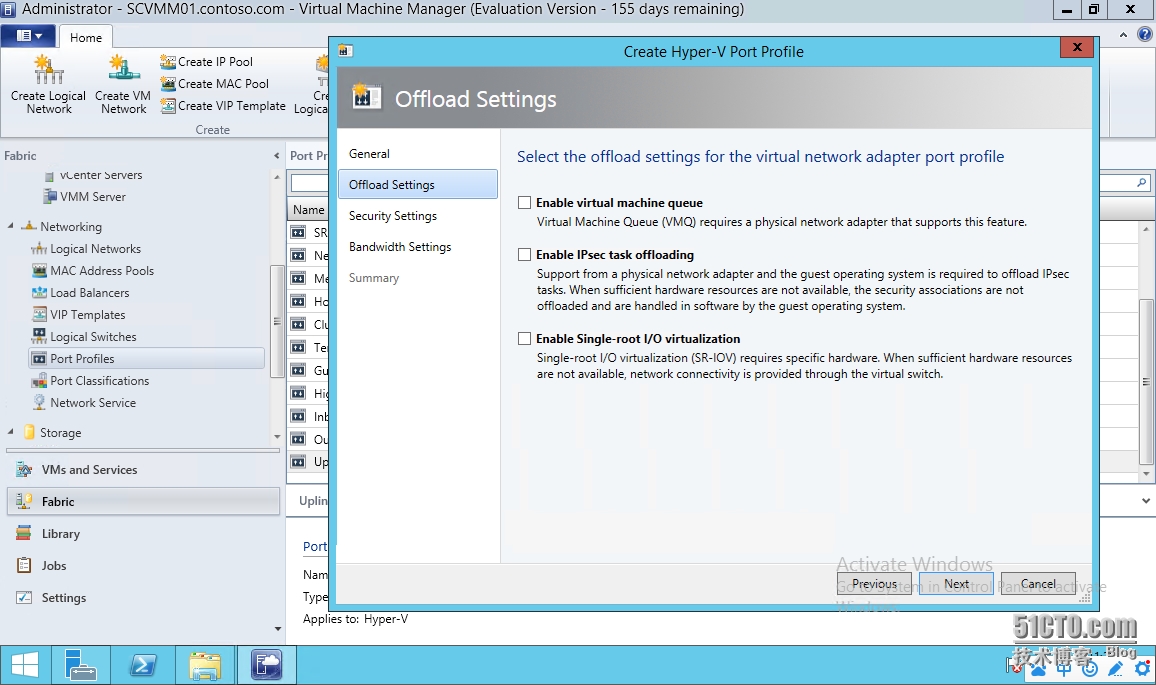This screenshot has height=685, width=1156.
Task: Click the MAC Address Pools tree icon
Action: [x=39, y=271]
